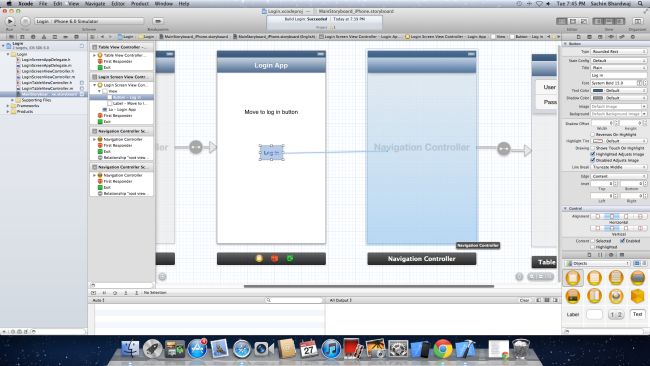Open the Identity inspector tab
Screen dimensions: 650x366
click(600, 37)
